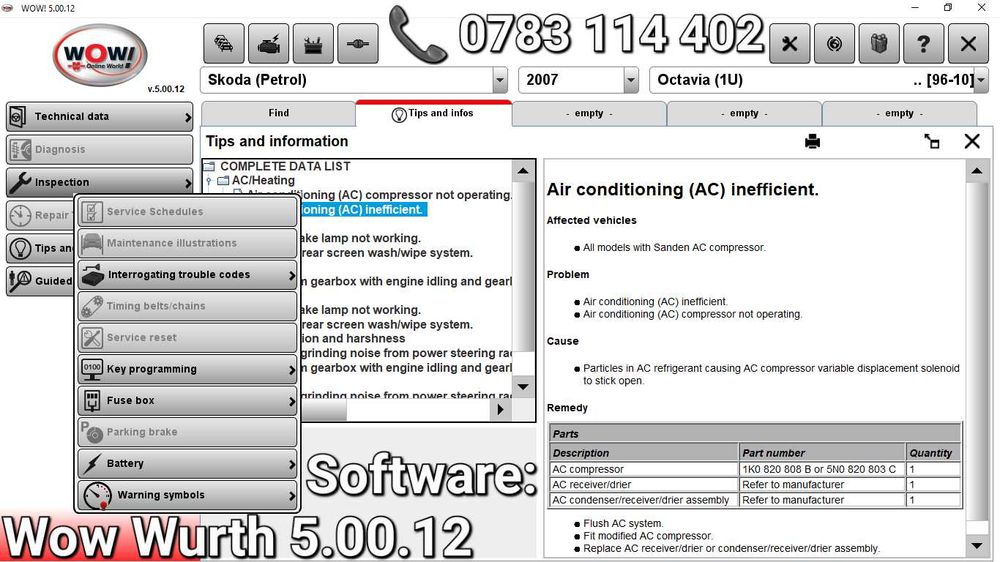Image resolution: width=1000 pixels, height=562 pixels.
Task: Click the Tips lightbulb icon in sidebar
Action: pos(20,248)
